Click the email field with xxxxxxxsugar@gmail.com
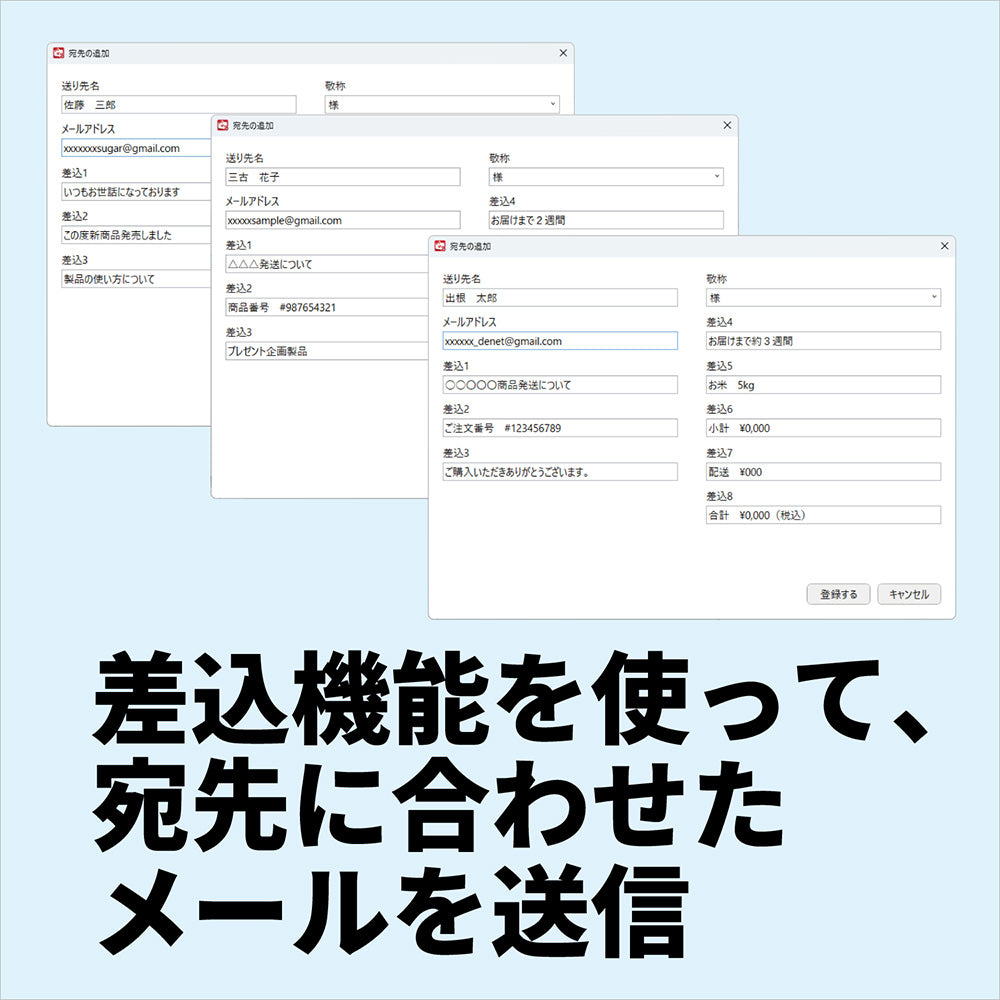 coord(136,148)
